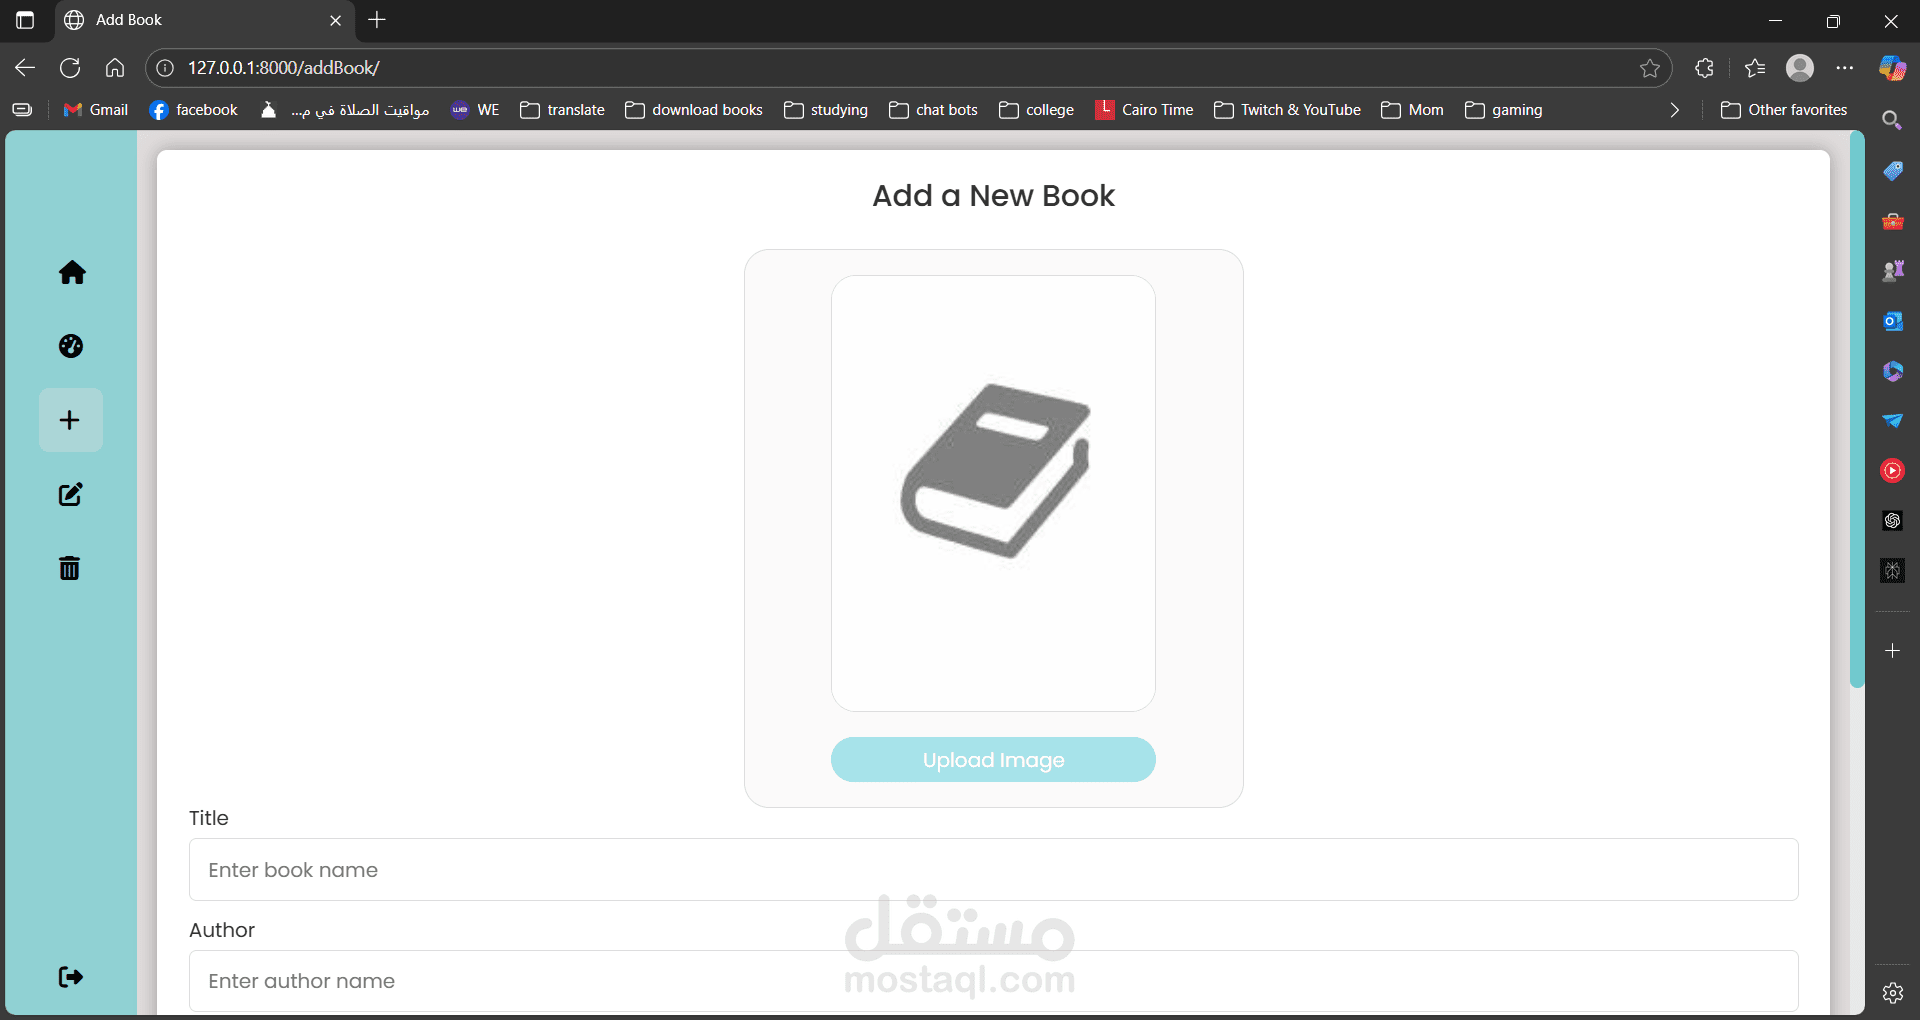Viewport: 1920px width, 1020px height.
Task: Open the dashboard palette icon in sidebar
Action: (x=71, y=346)
